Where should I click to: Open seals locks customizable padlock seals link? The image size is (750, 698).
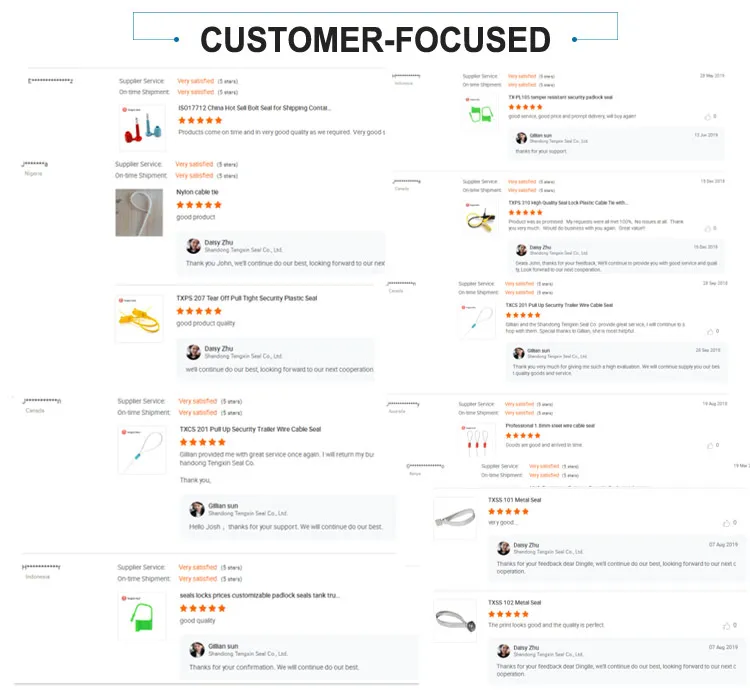pos(260,595)
